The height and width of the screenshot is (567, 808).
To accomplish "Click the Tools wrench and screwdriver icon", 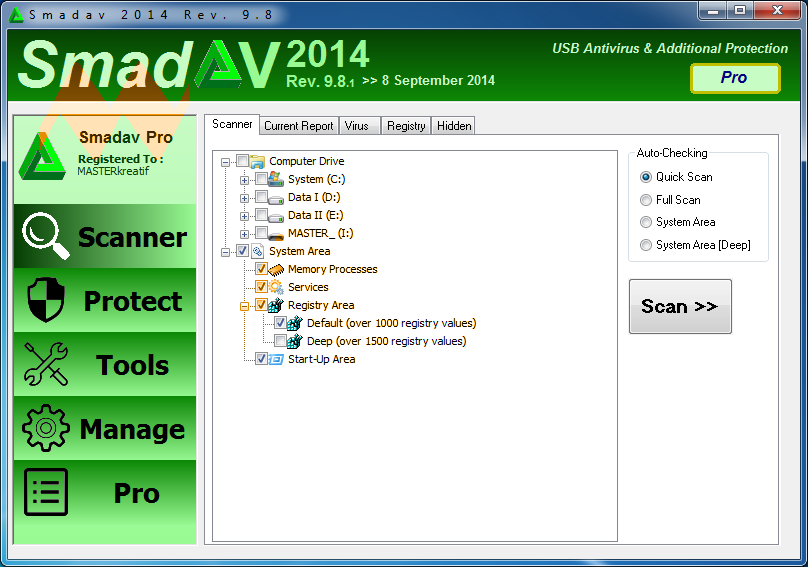I will [x=46, y=364].
